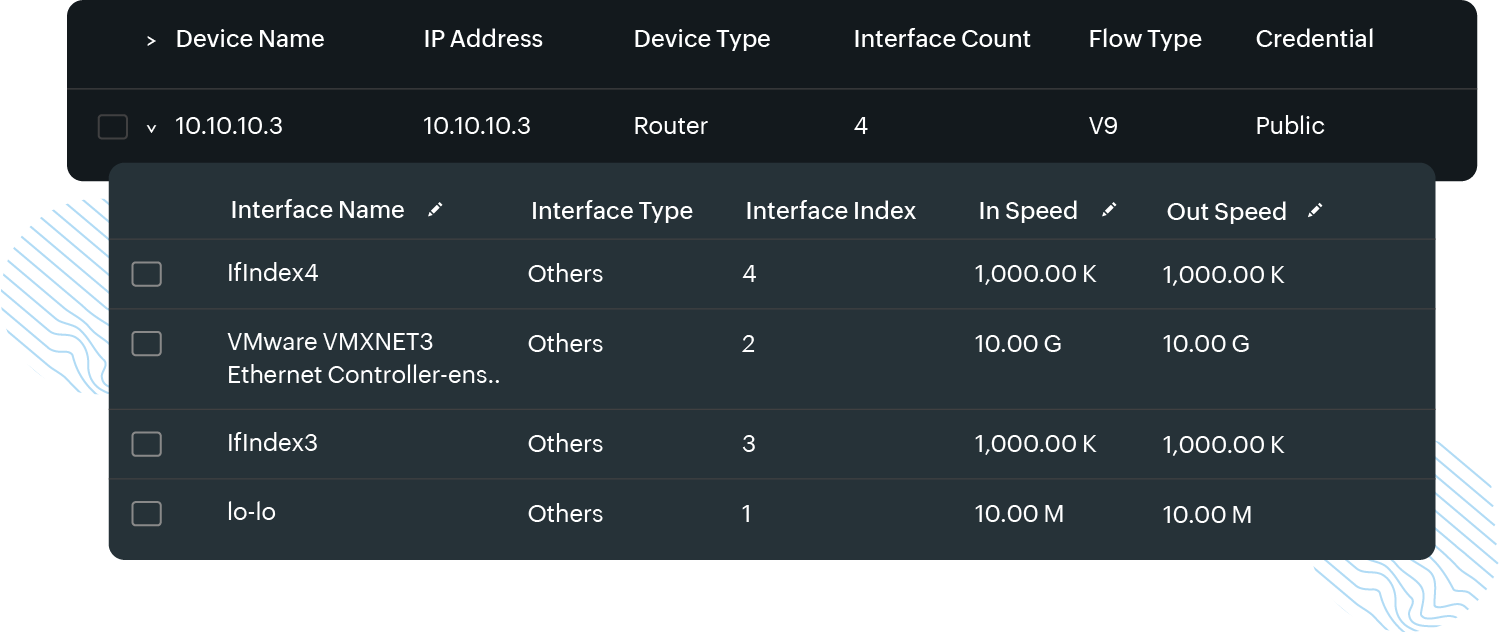The width and height of the screenshot is (1504, 632).
Task: Edit the Interface Name column values
Action: pyautogui.click(x=436, y=210)
